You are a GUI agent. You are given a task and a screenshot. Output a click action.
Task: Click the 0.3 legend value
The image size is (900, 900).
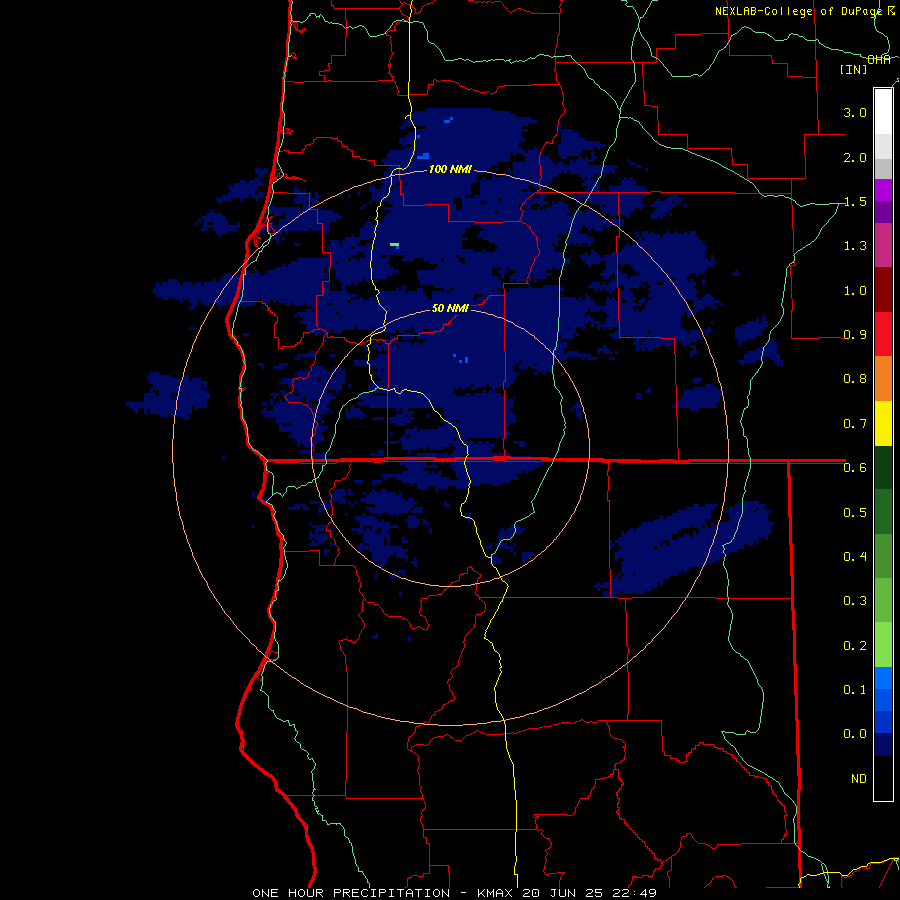(855, 601)
